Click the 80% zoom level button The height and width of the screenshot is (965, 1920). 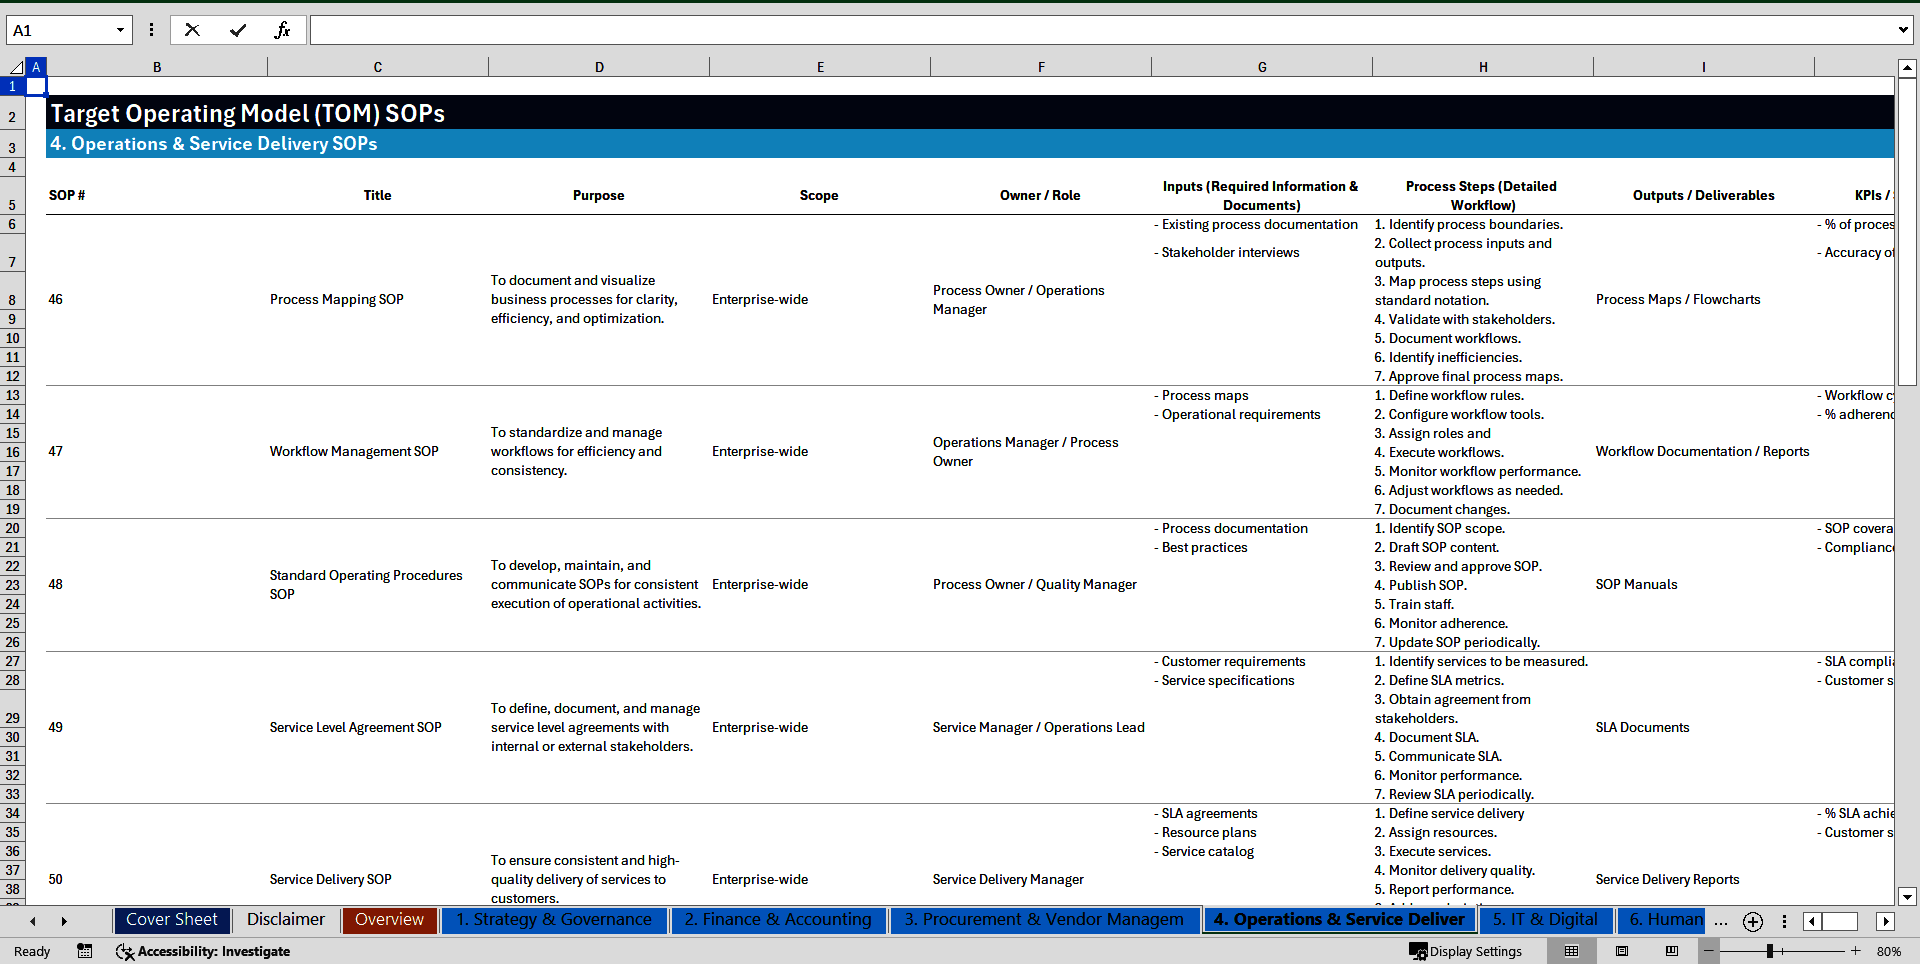point(1888,951)
